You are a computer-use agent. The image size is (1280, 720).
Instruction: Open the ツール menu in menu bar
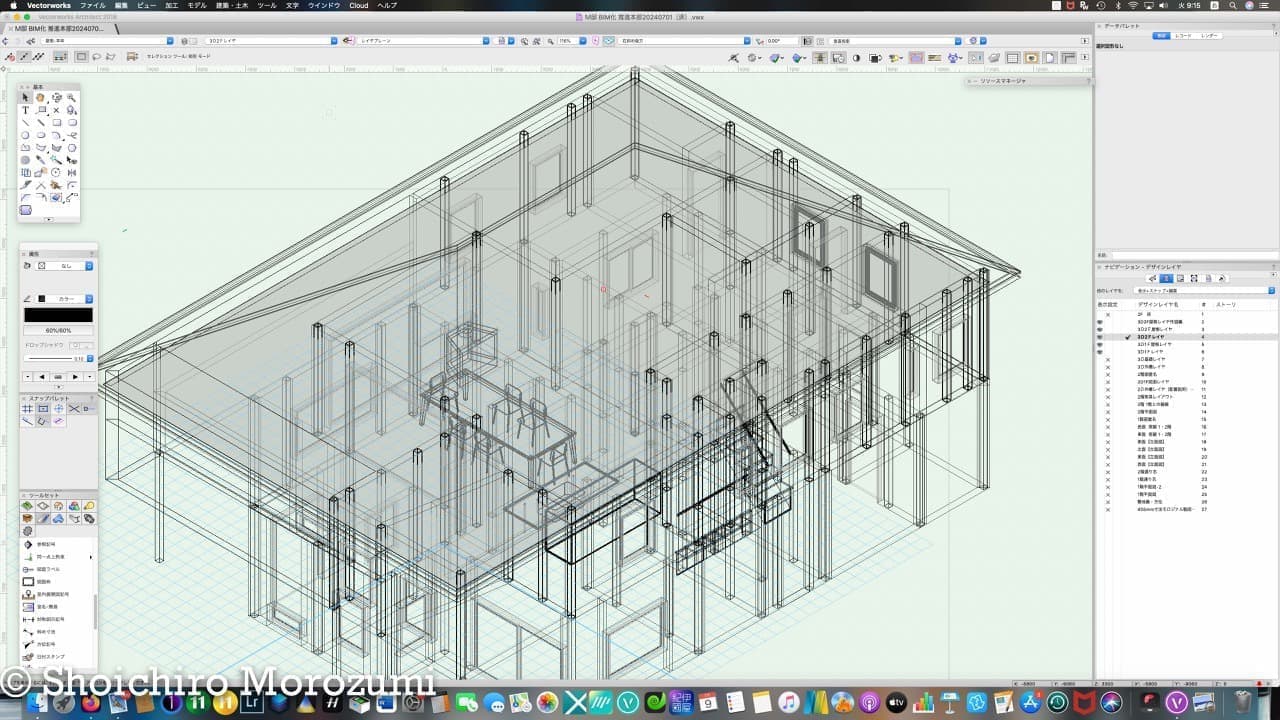[267, 5]
